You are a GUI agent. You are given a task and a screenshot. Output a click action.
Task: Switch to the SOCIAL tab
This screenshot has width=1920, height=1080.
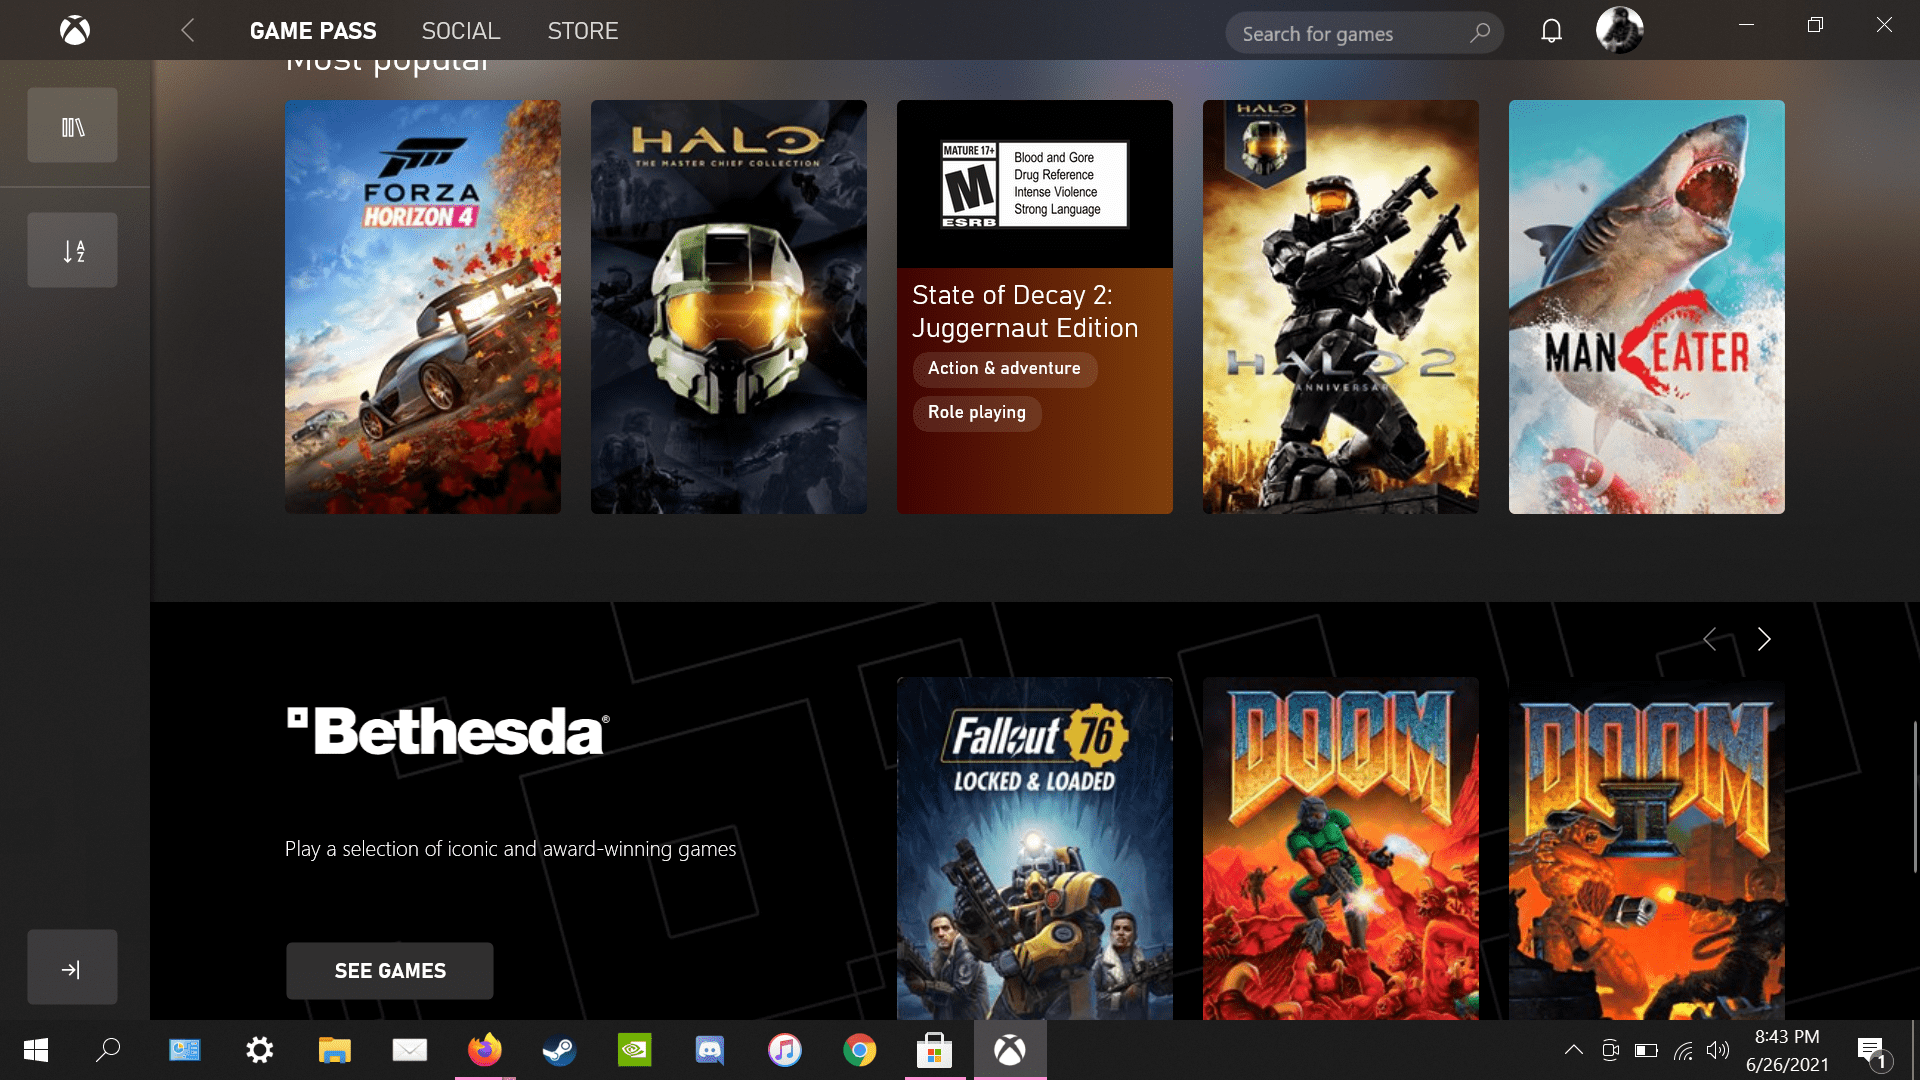(x=461, y=31)
